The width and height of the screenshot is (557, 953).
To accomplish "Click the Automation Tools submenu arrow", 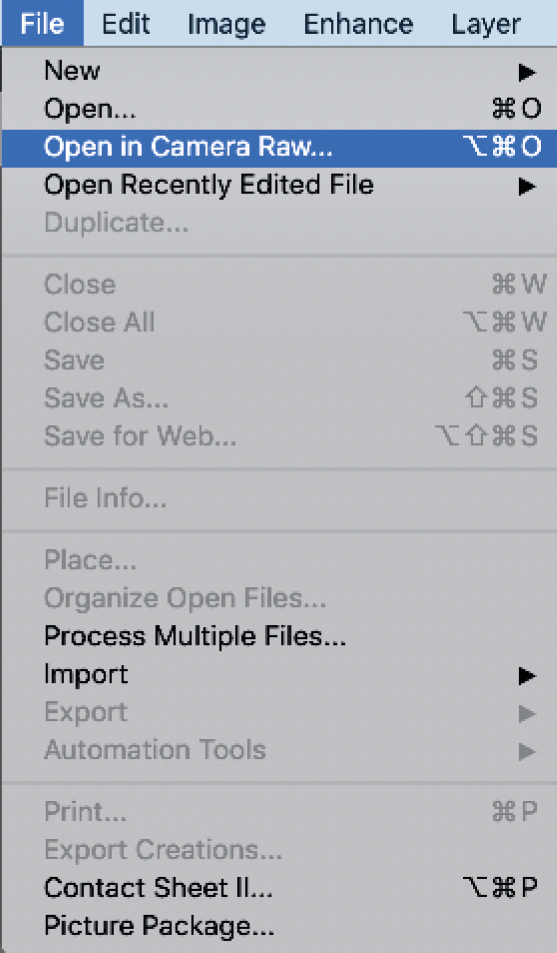I will [527, 752].
